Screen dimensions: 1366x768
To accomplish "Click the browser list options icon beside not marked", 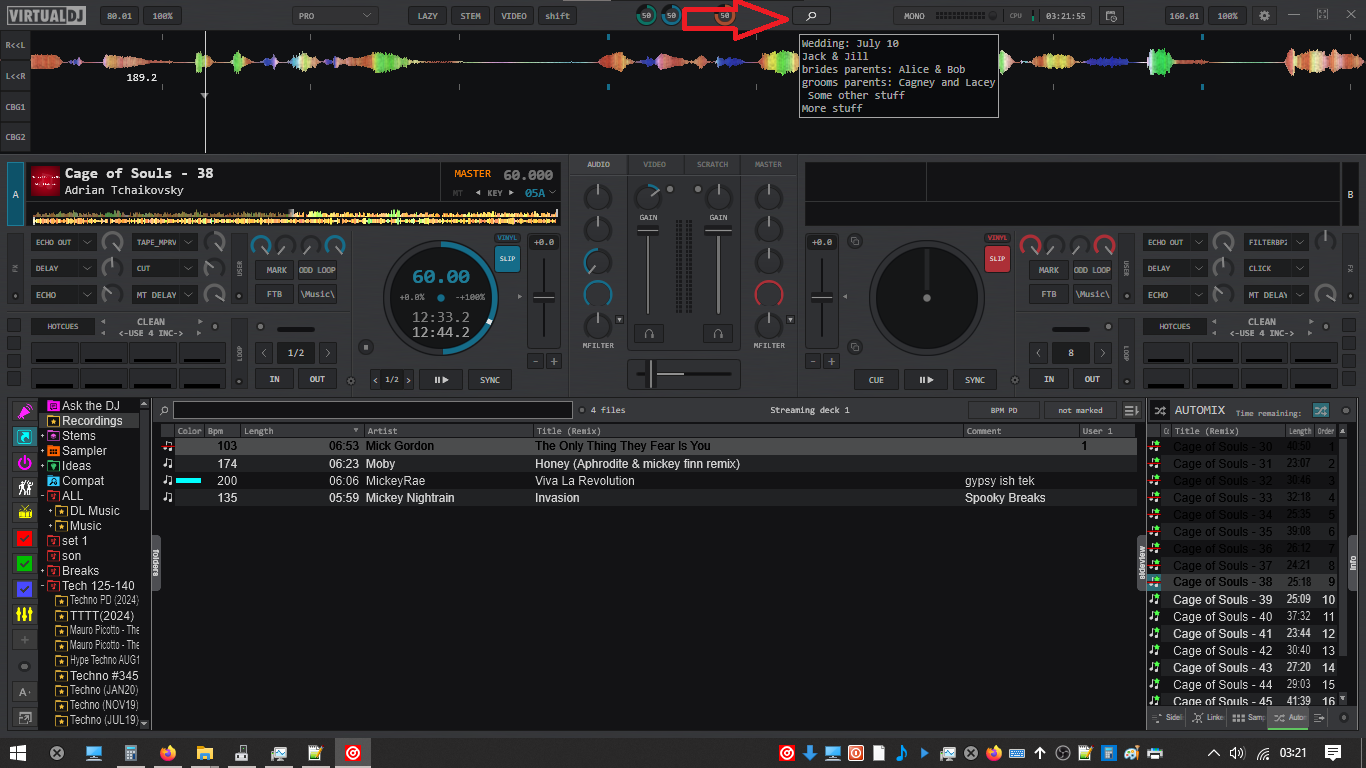I will click(1131, 410).
